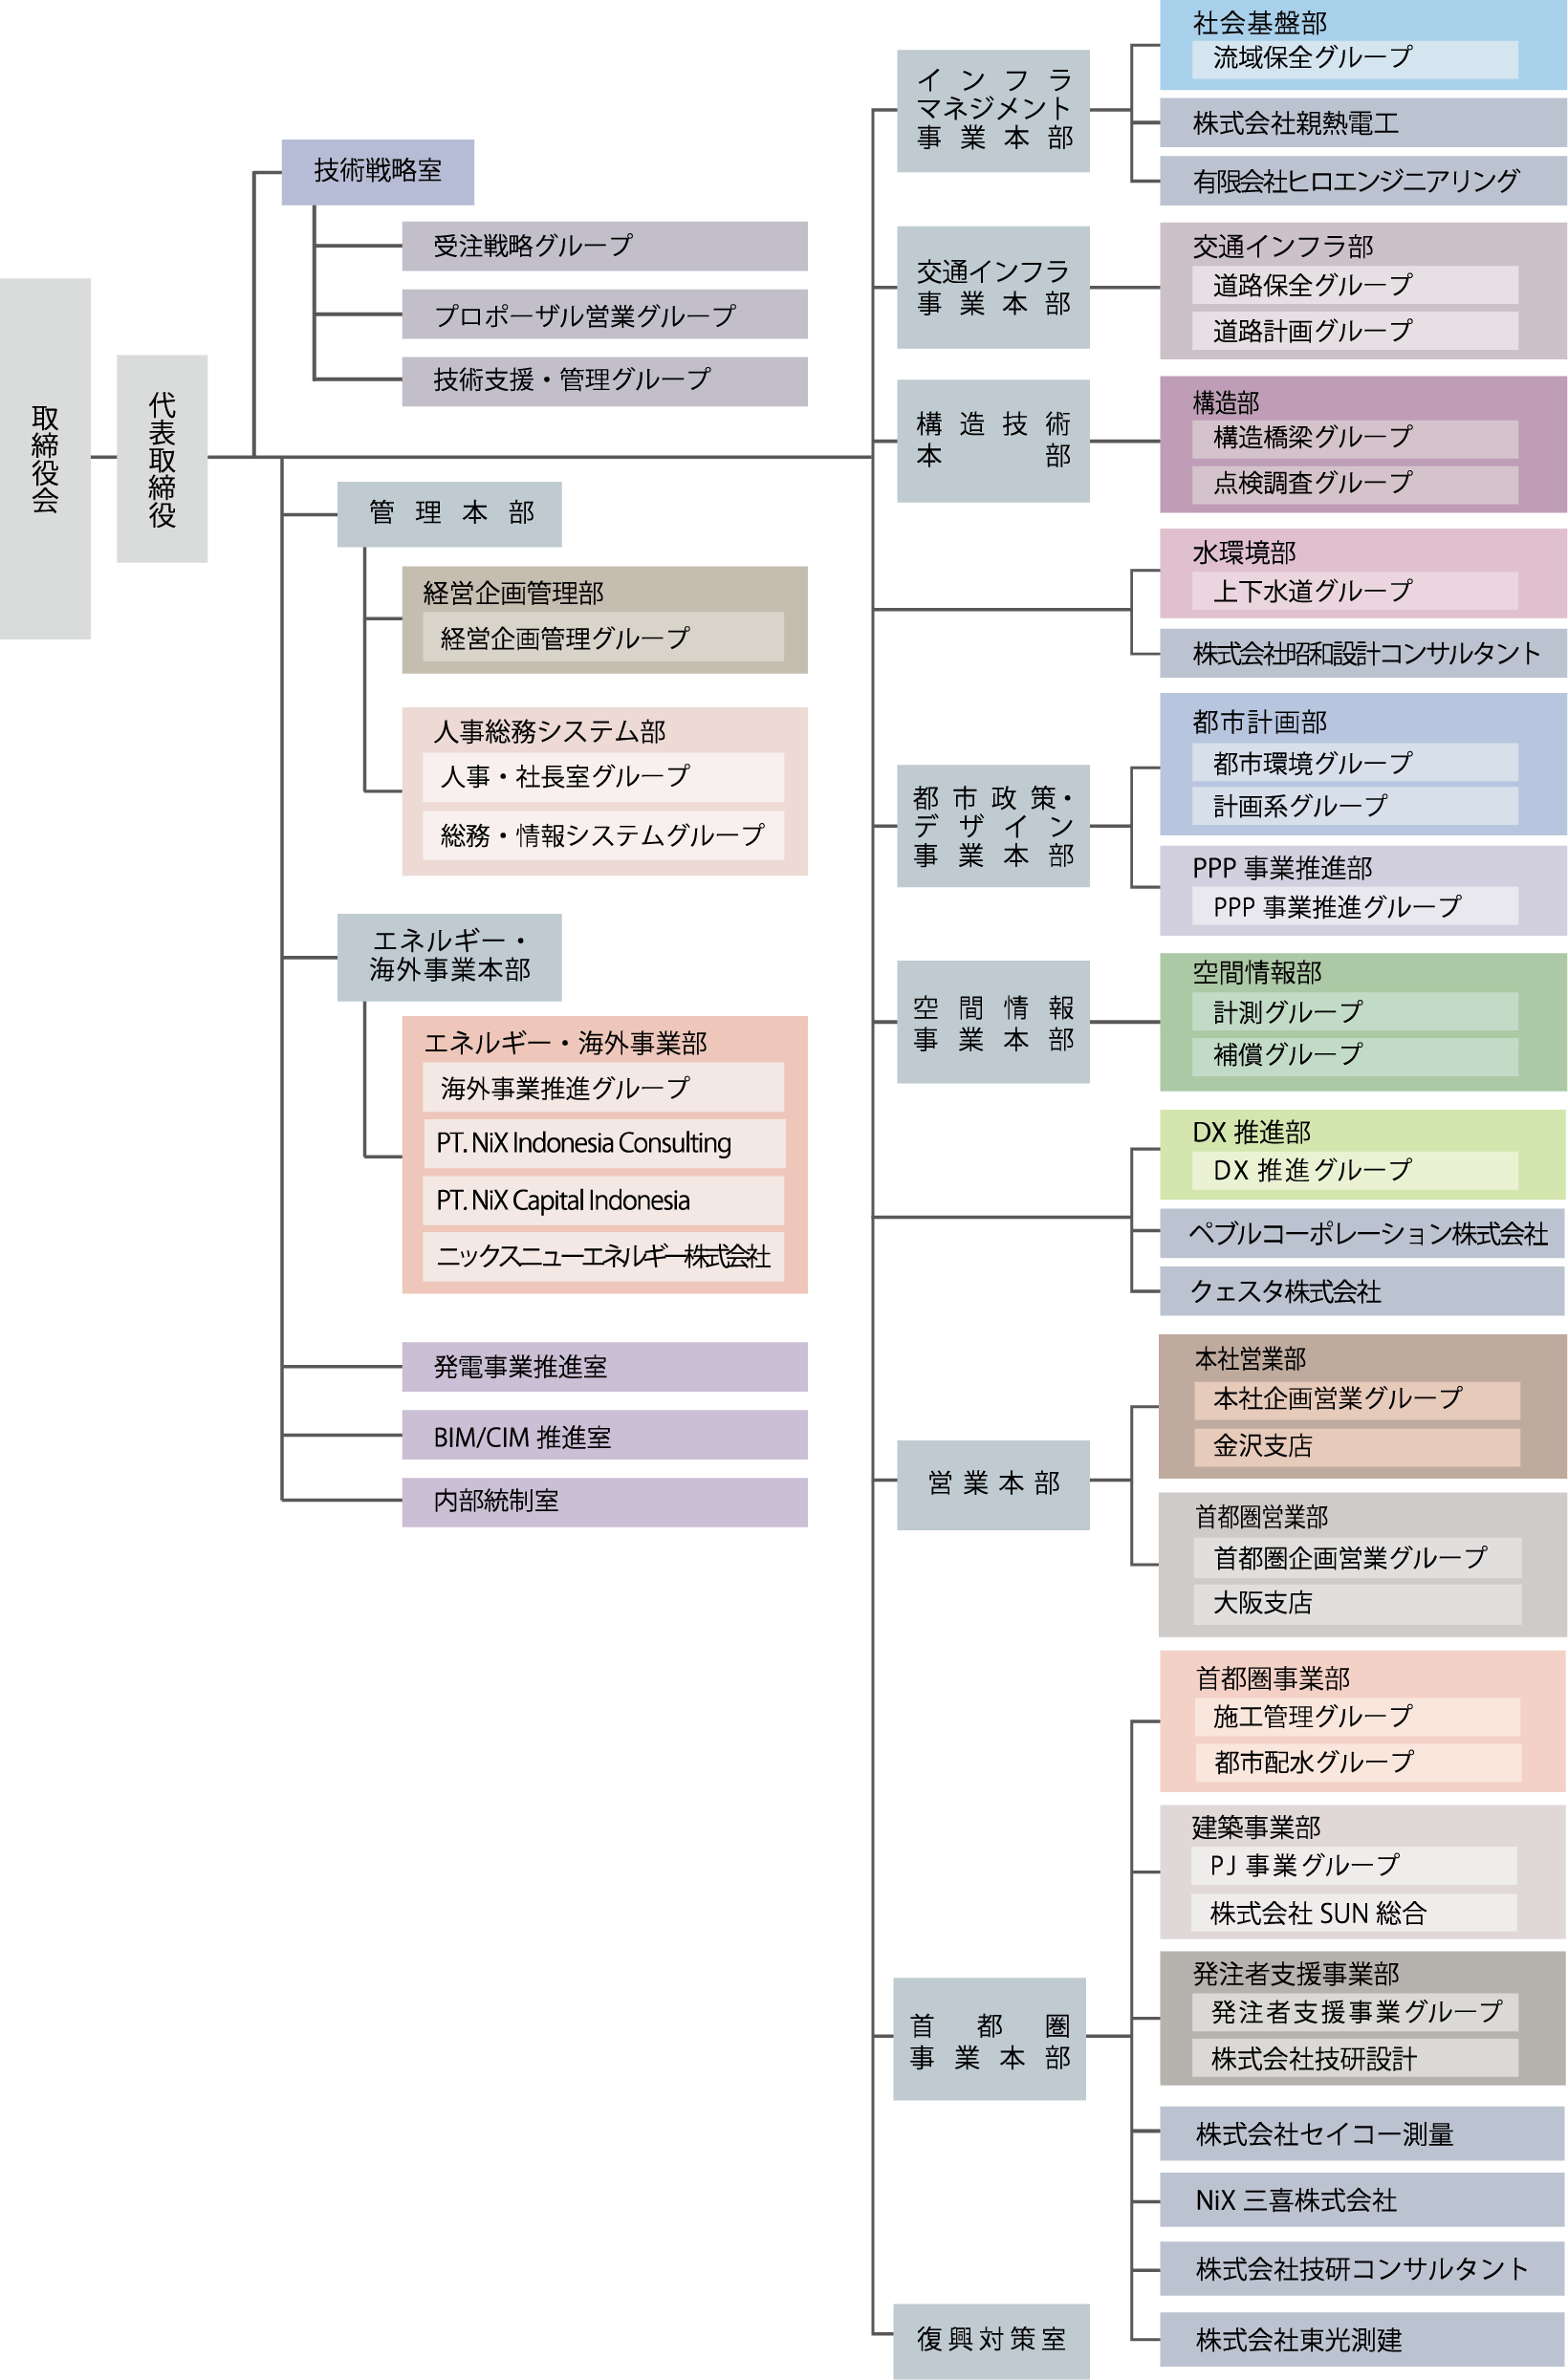Select PJ 事業グループ
This screenshot has height=2380, width=1568.
click(1354, 1866)
